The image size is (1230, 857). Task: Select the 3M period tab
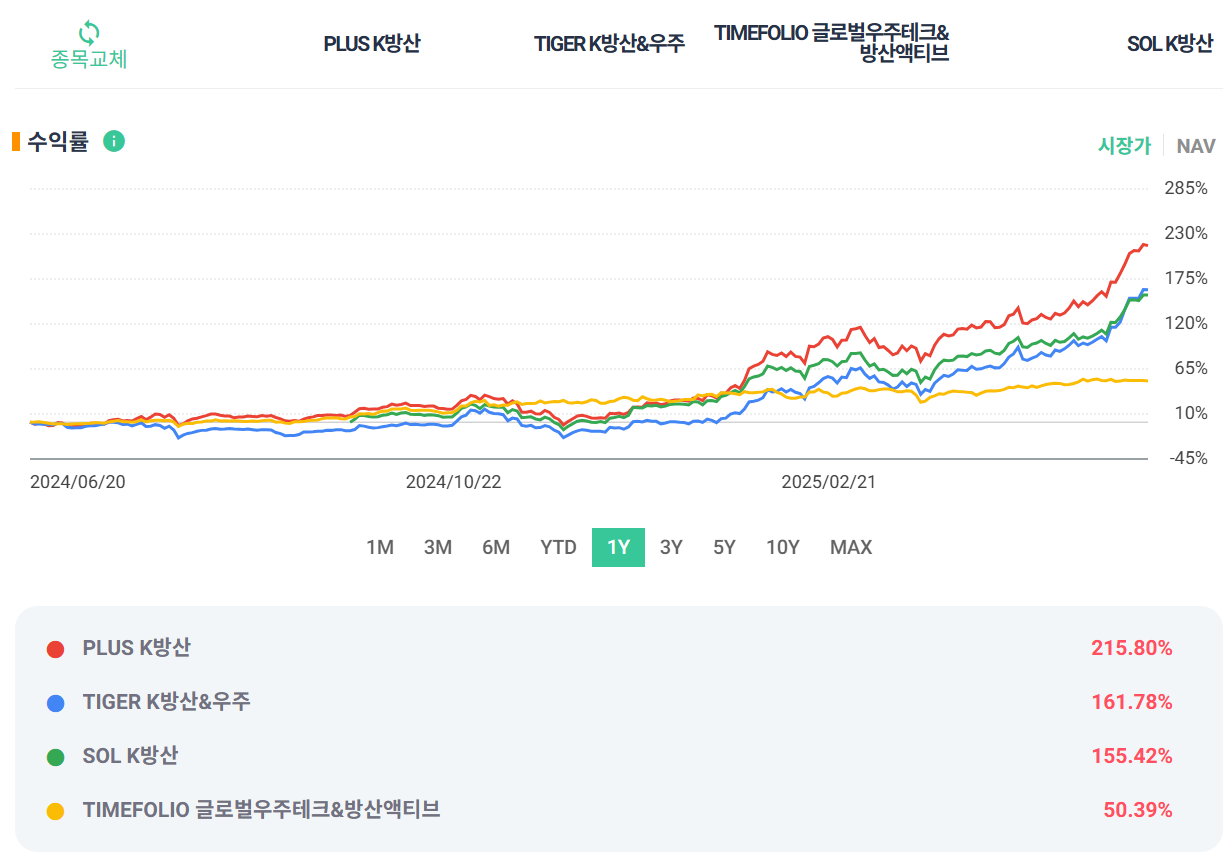[x=438, y=547]
